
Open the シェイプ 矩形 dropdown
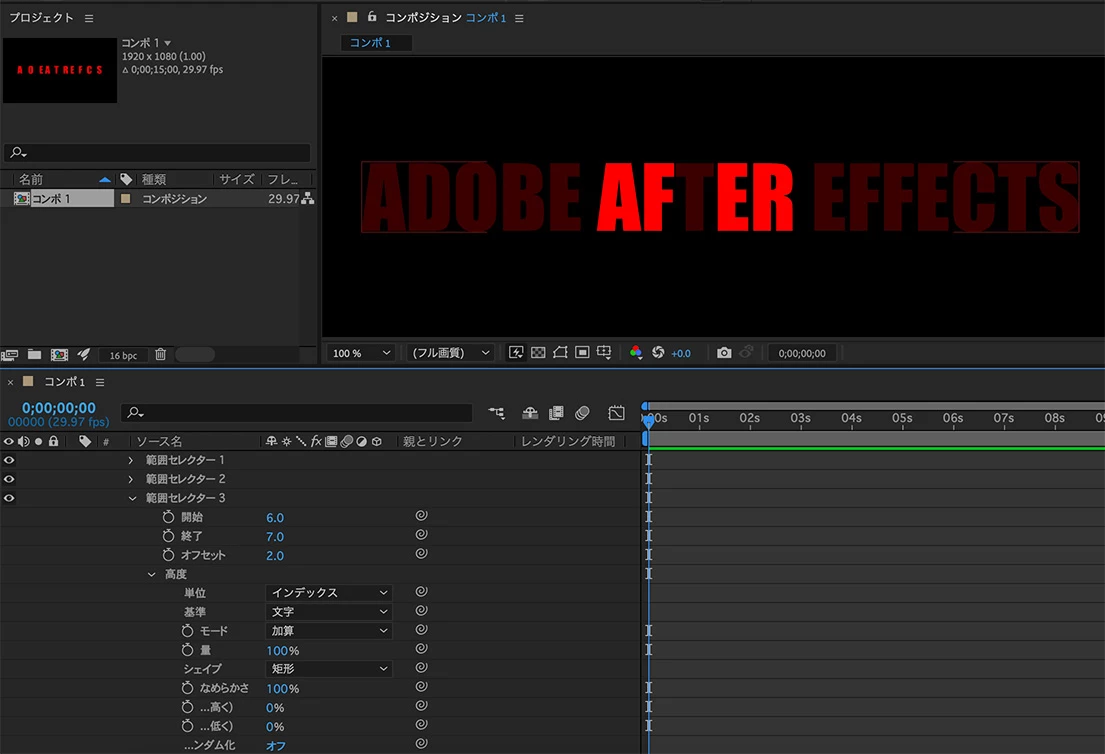(328, 669)
